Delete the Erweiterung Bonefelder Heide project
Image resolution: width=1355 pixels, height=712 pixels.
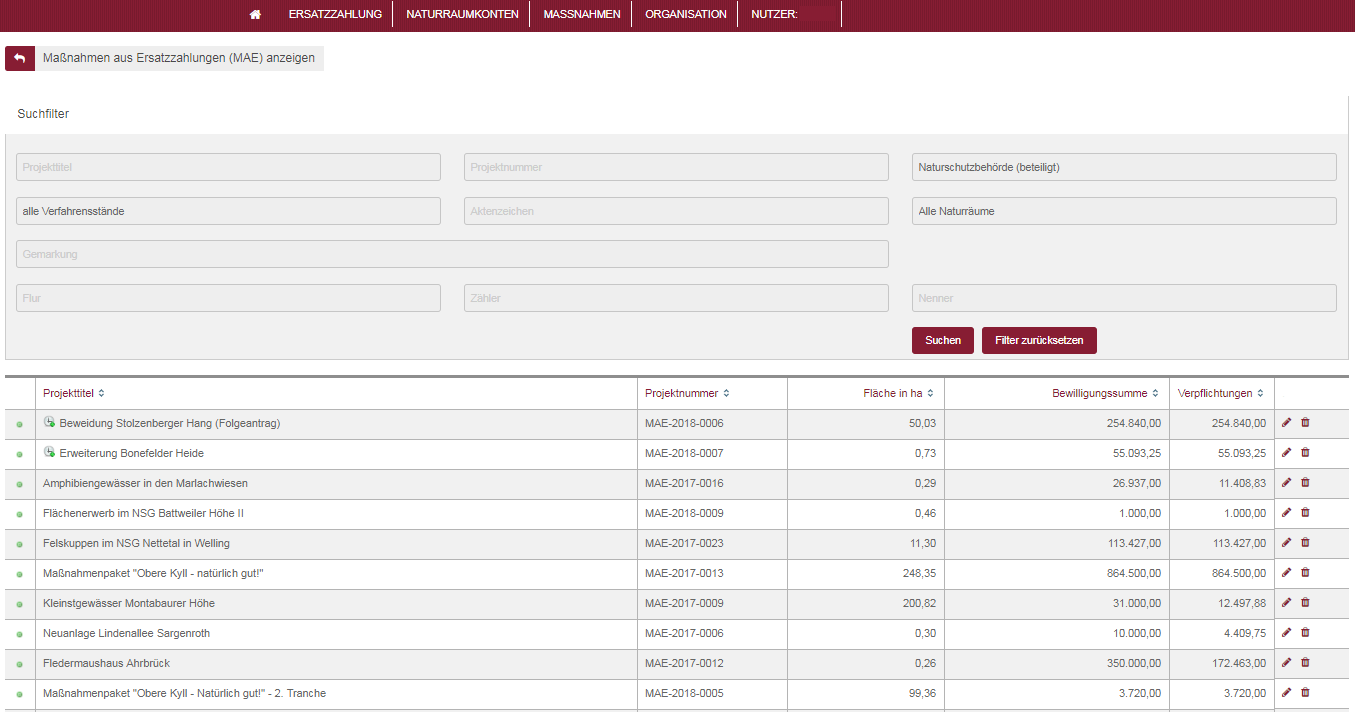1305,453
